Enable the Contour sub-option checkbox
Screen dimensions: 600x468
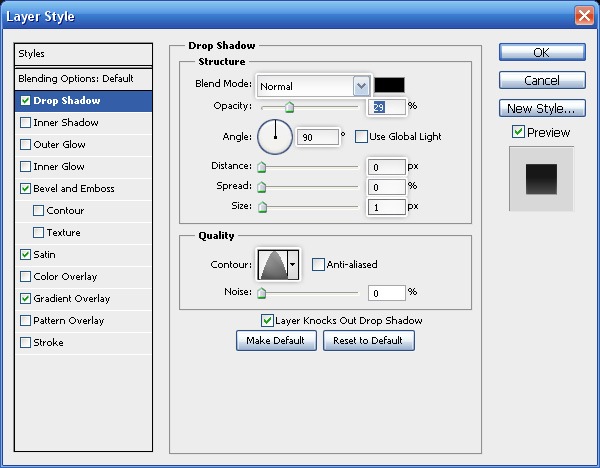38,210
